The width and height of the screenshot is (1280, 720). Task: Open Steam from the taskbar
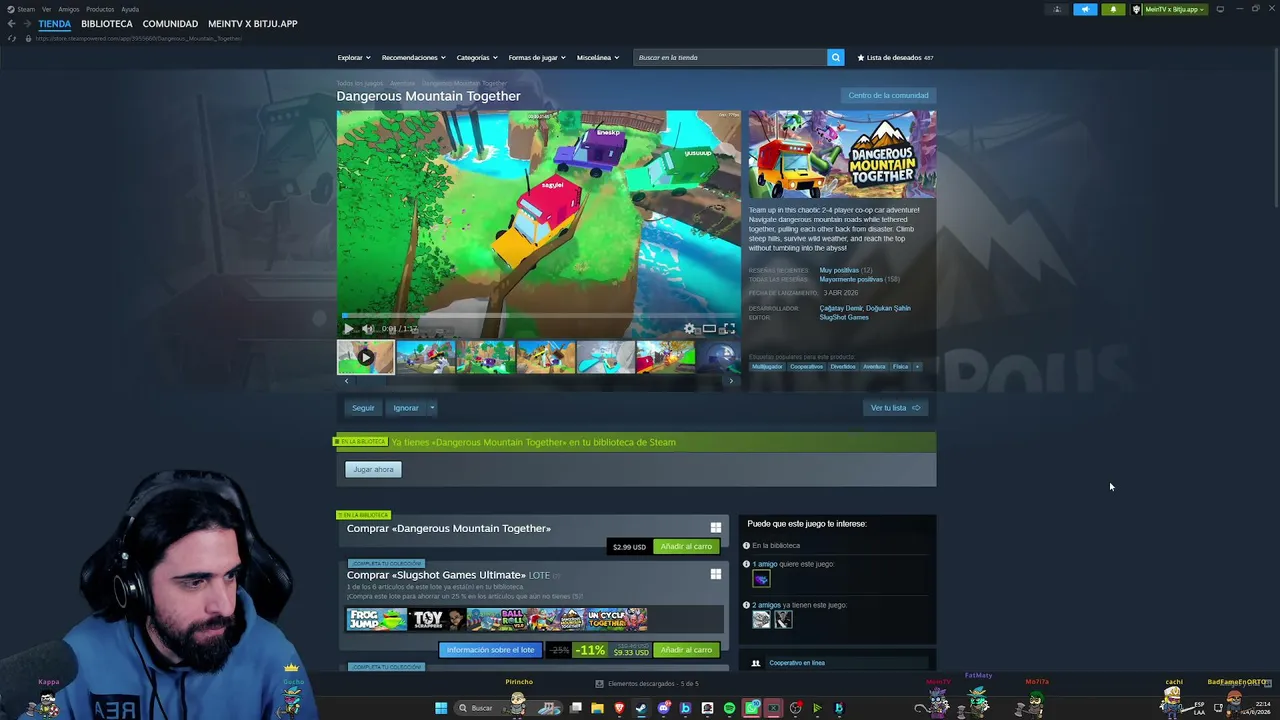click(x=641, y=708)
